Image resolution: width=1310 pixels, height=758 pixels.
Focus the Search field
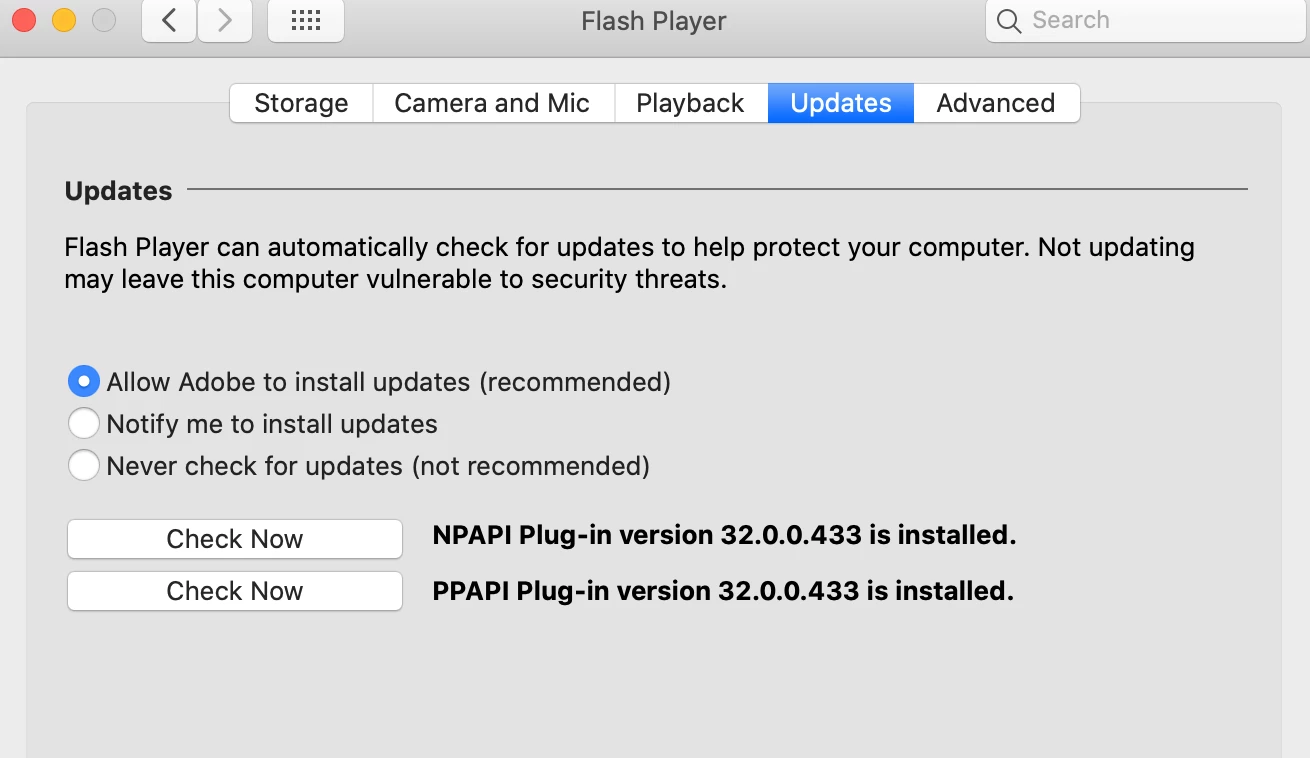[1146, 21]
